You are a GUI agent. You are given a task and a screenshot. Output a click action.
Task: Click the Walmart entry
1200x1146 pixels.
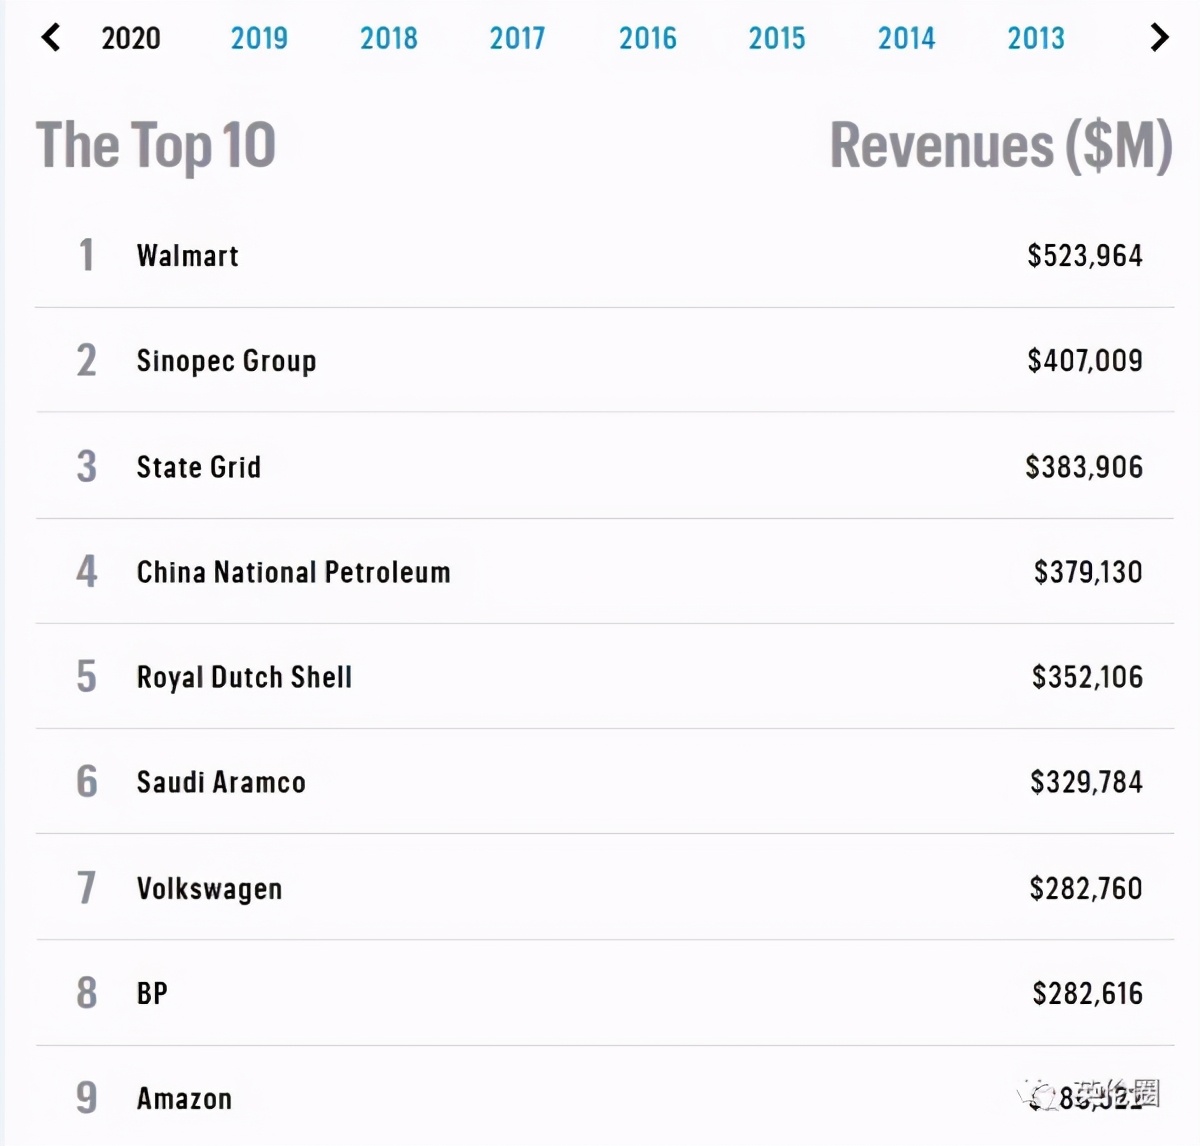(x=187, y=256)
